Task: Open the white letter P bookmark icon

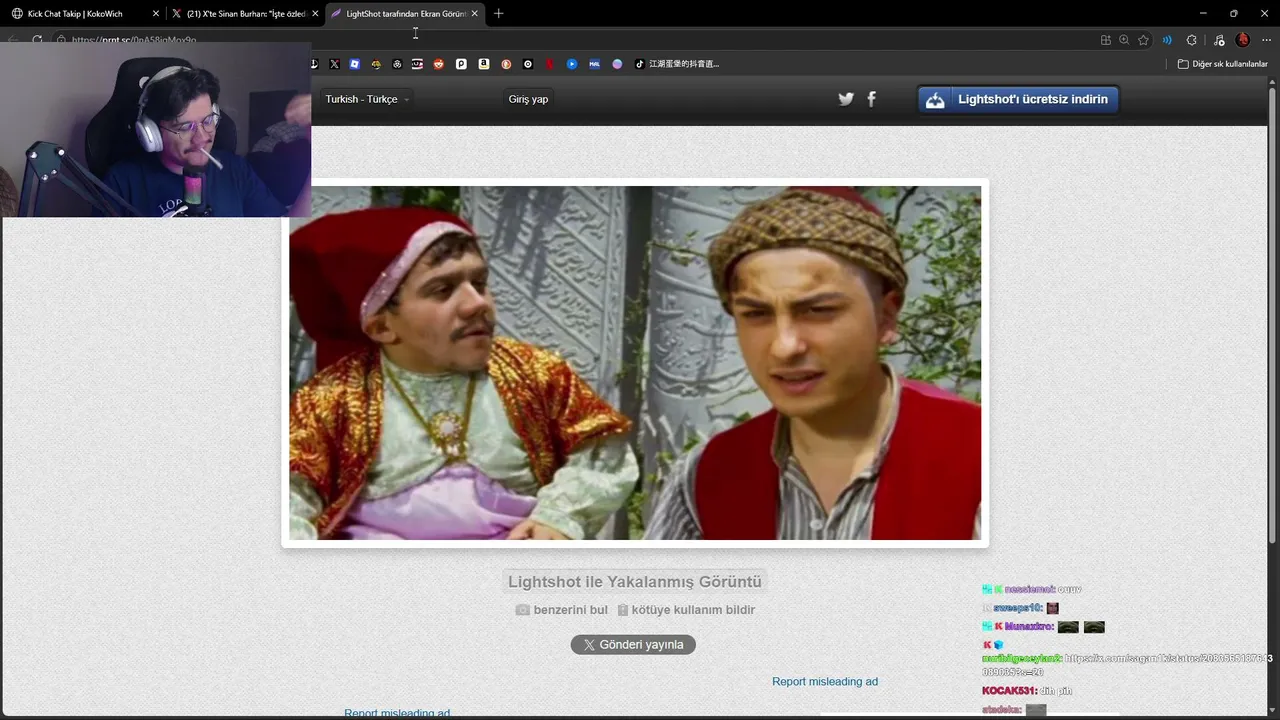Action: pos(461,64)
